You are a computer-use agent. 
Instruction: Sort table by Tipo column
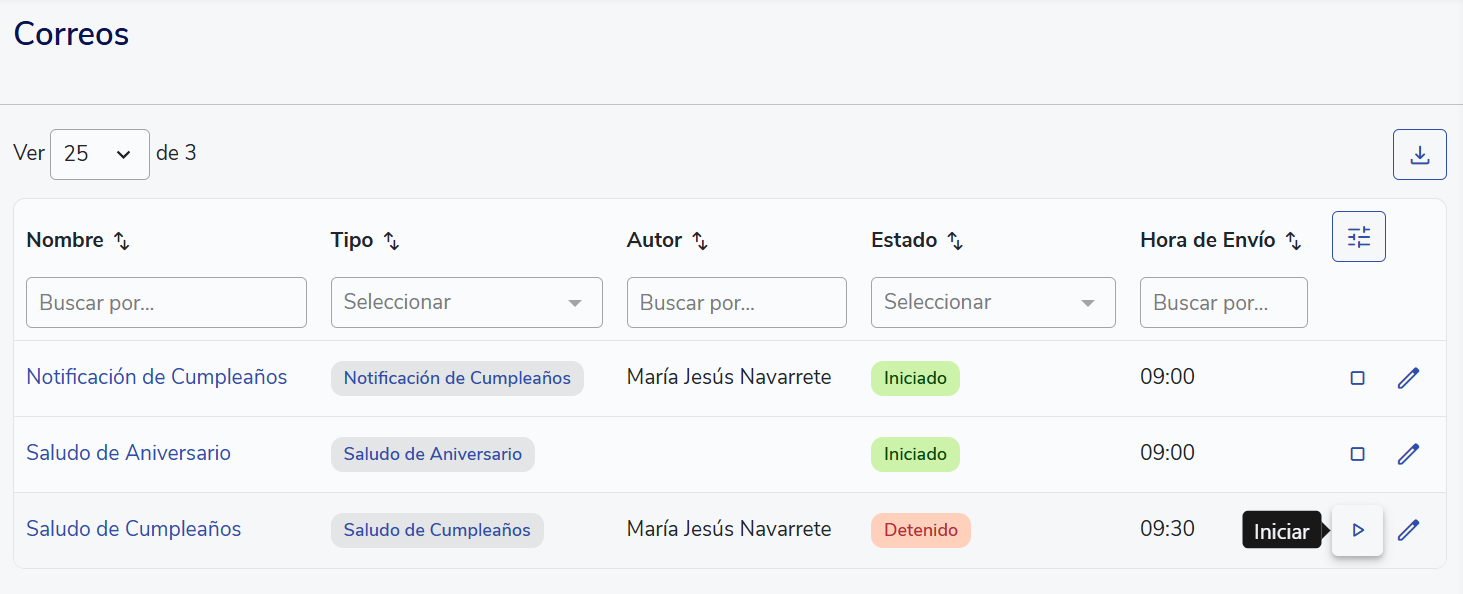pyautogui.click(x=391, y=241)
